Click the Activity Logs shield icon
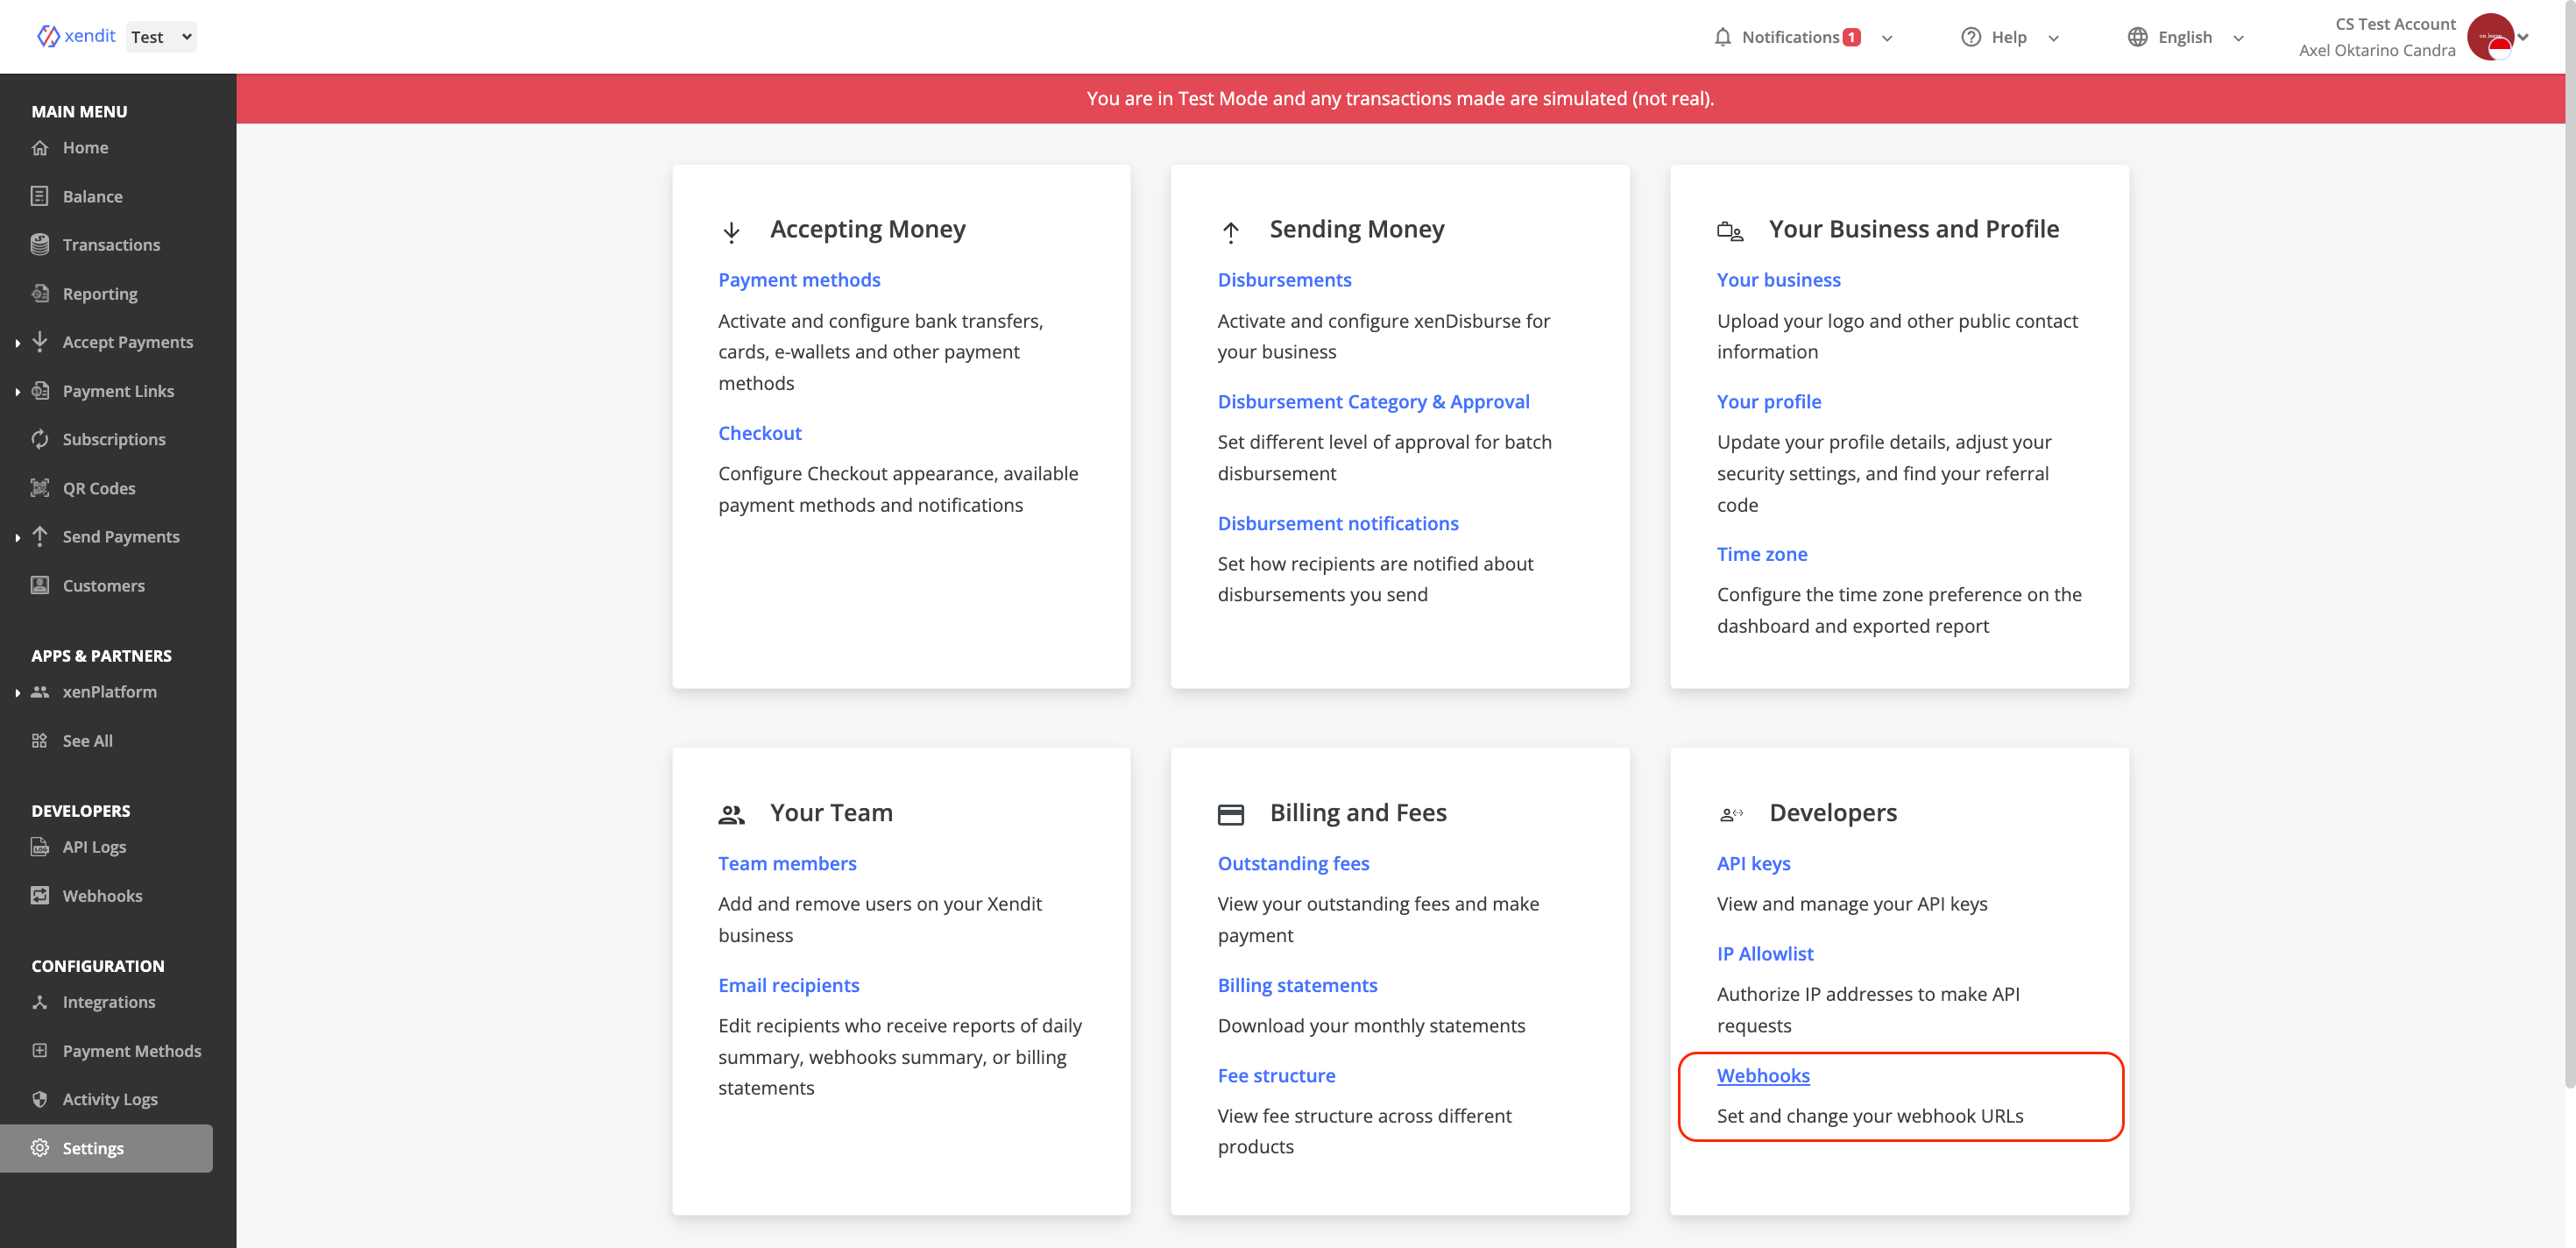 point(40,1099)
